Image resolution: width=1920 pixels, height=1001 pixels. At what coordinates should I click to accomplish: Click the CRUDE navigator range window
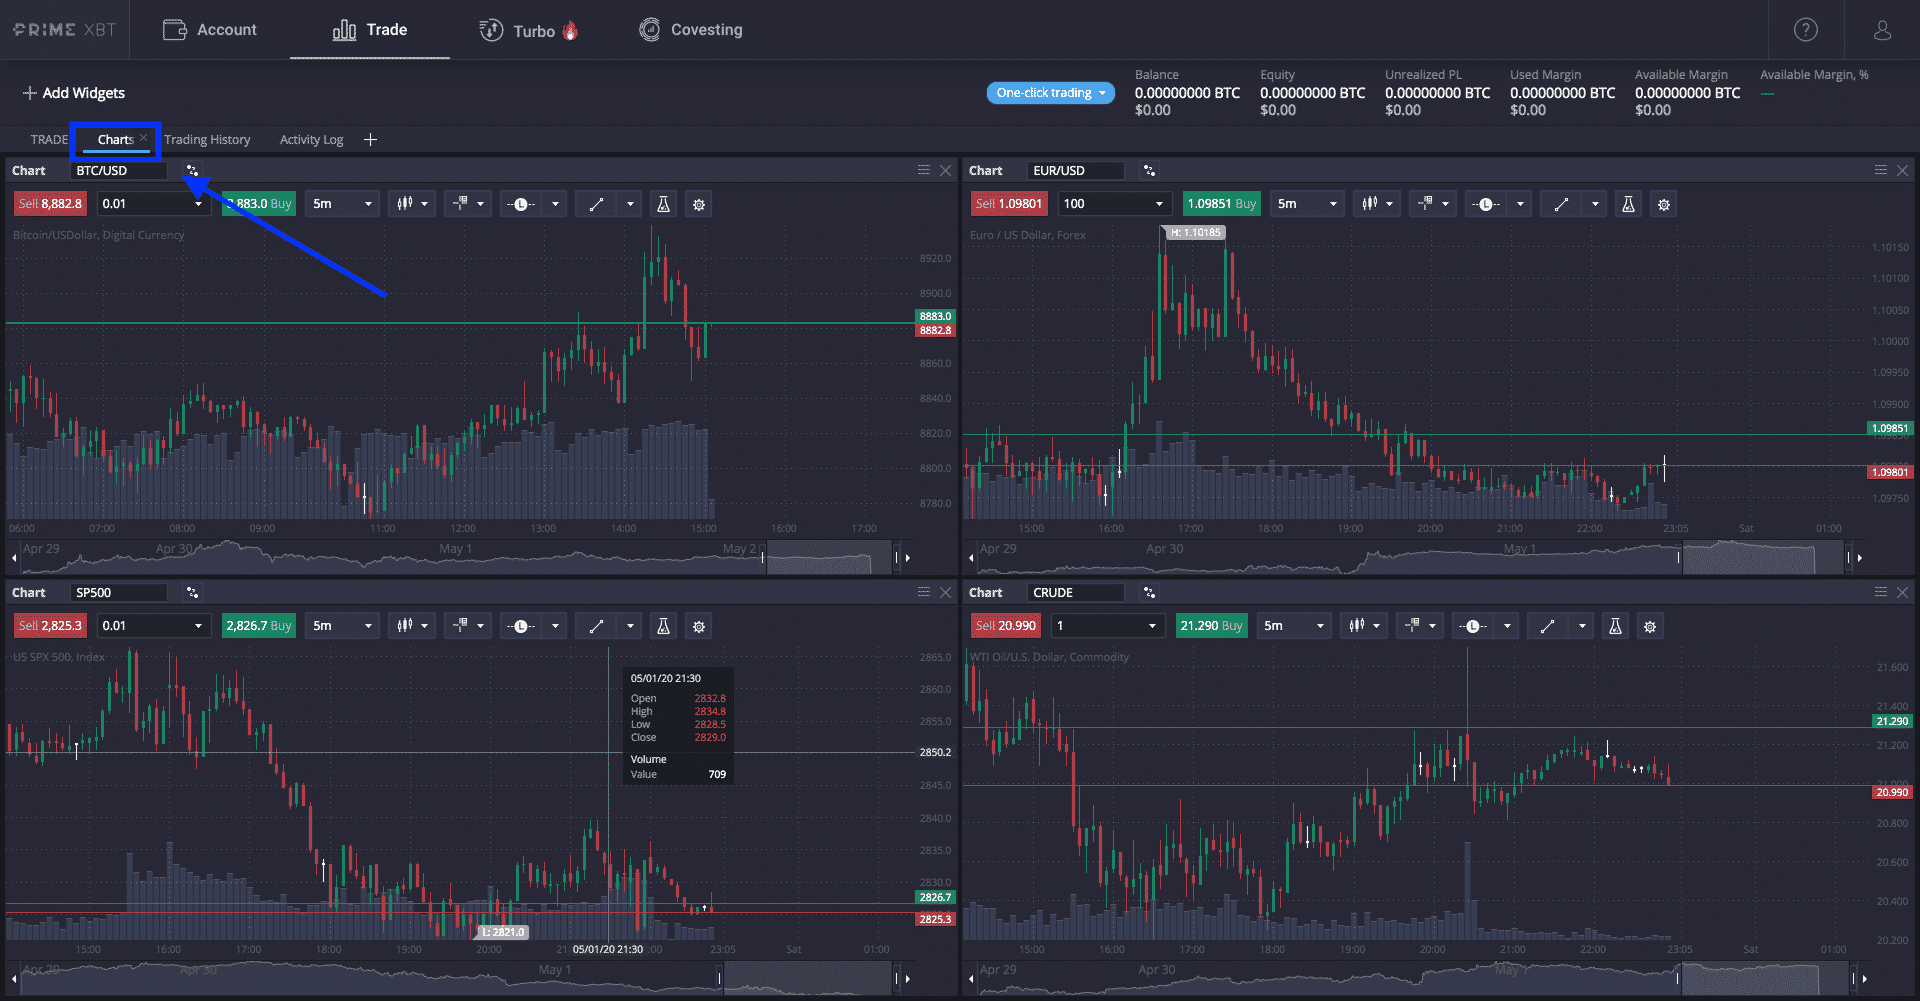[x=1764, y=979]
